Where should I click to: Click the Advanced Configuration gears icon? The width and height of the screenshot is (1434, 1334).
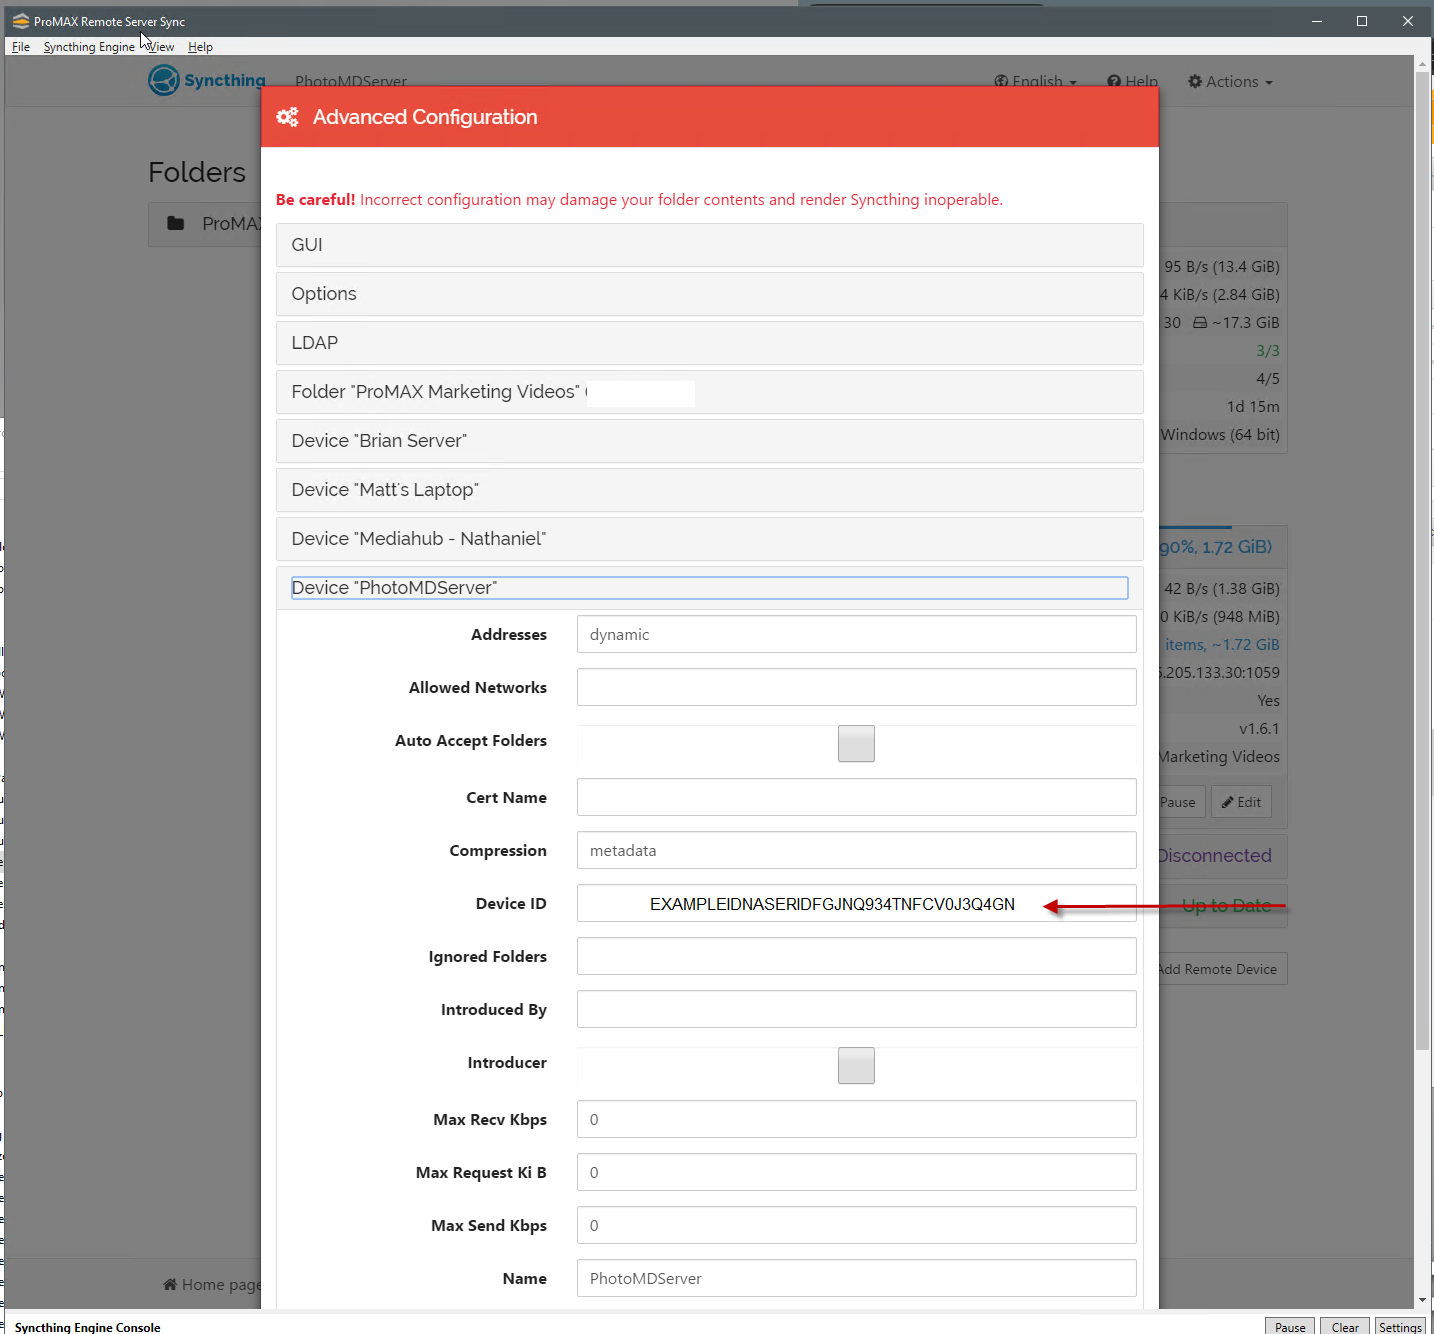(288, 117)
